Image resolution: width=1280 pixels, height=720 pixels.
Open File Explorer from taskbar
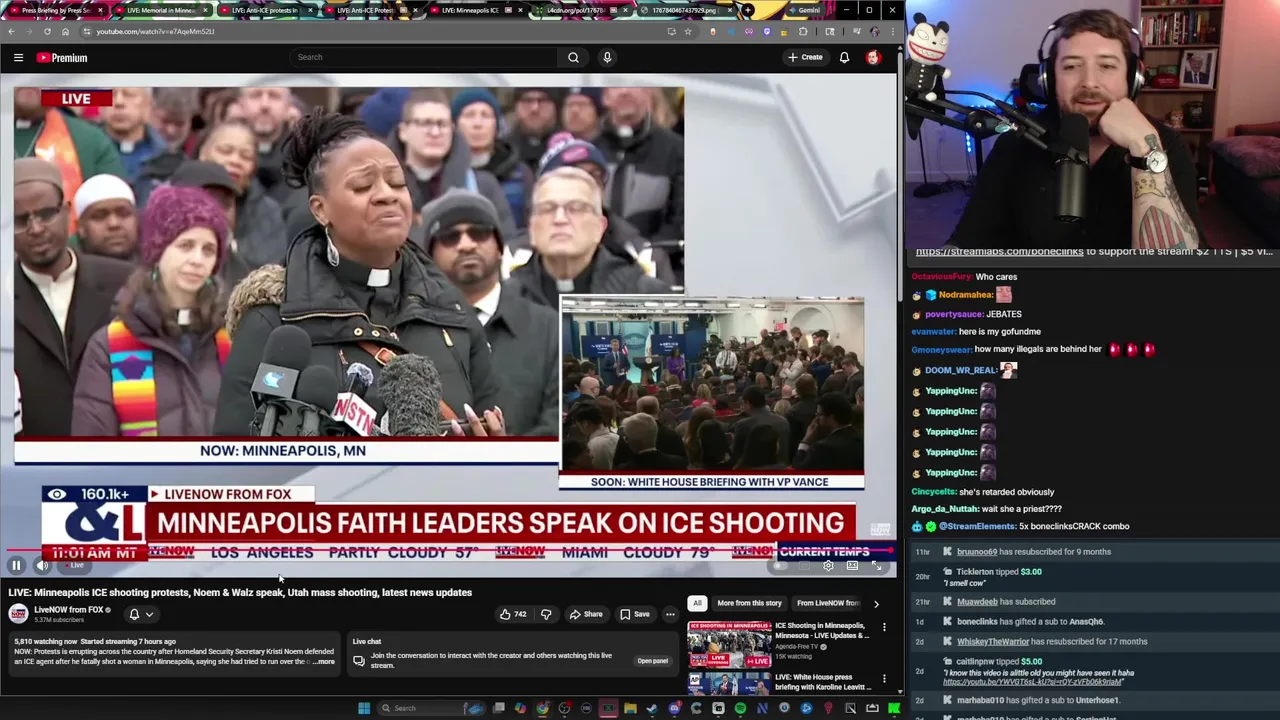point(630,708)
